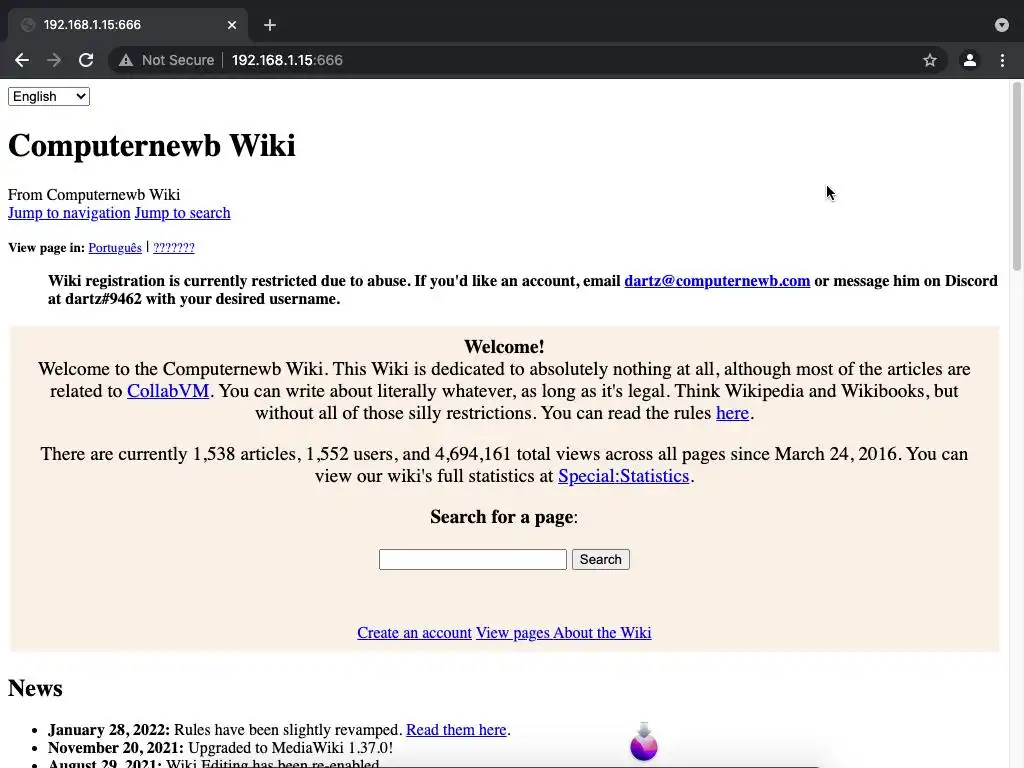Open the 'Read them here' rules link

(x=456, y=729)
